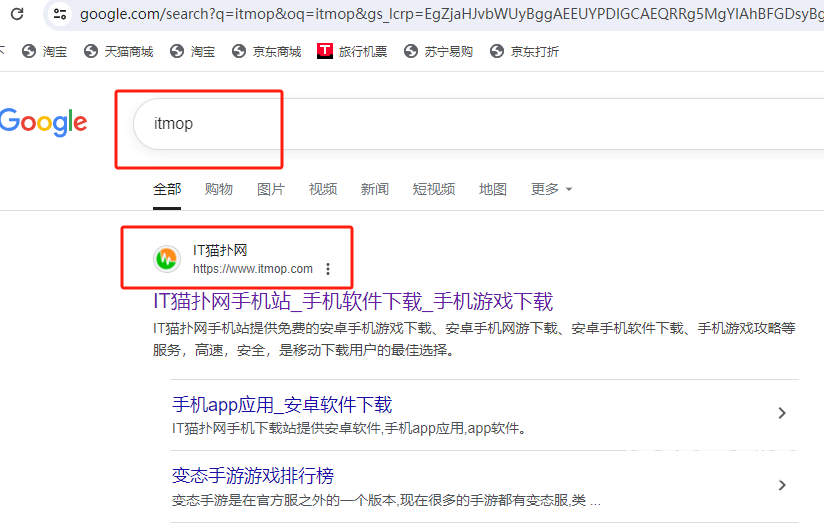Open site information icon in address bar
Screen dimensions: 824x530
(x=60, y=14)
